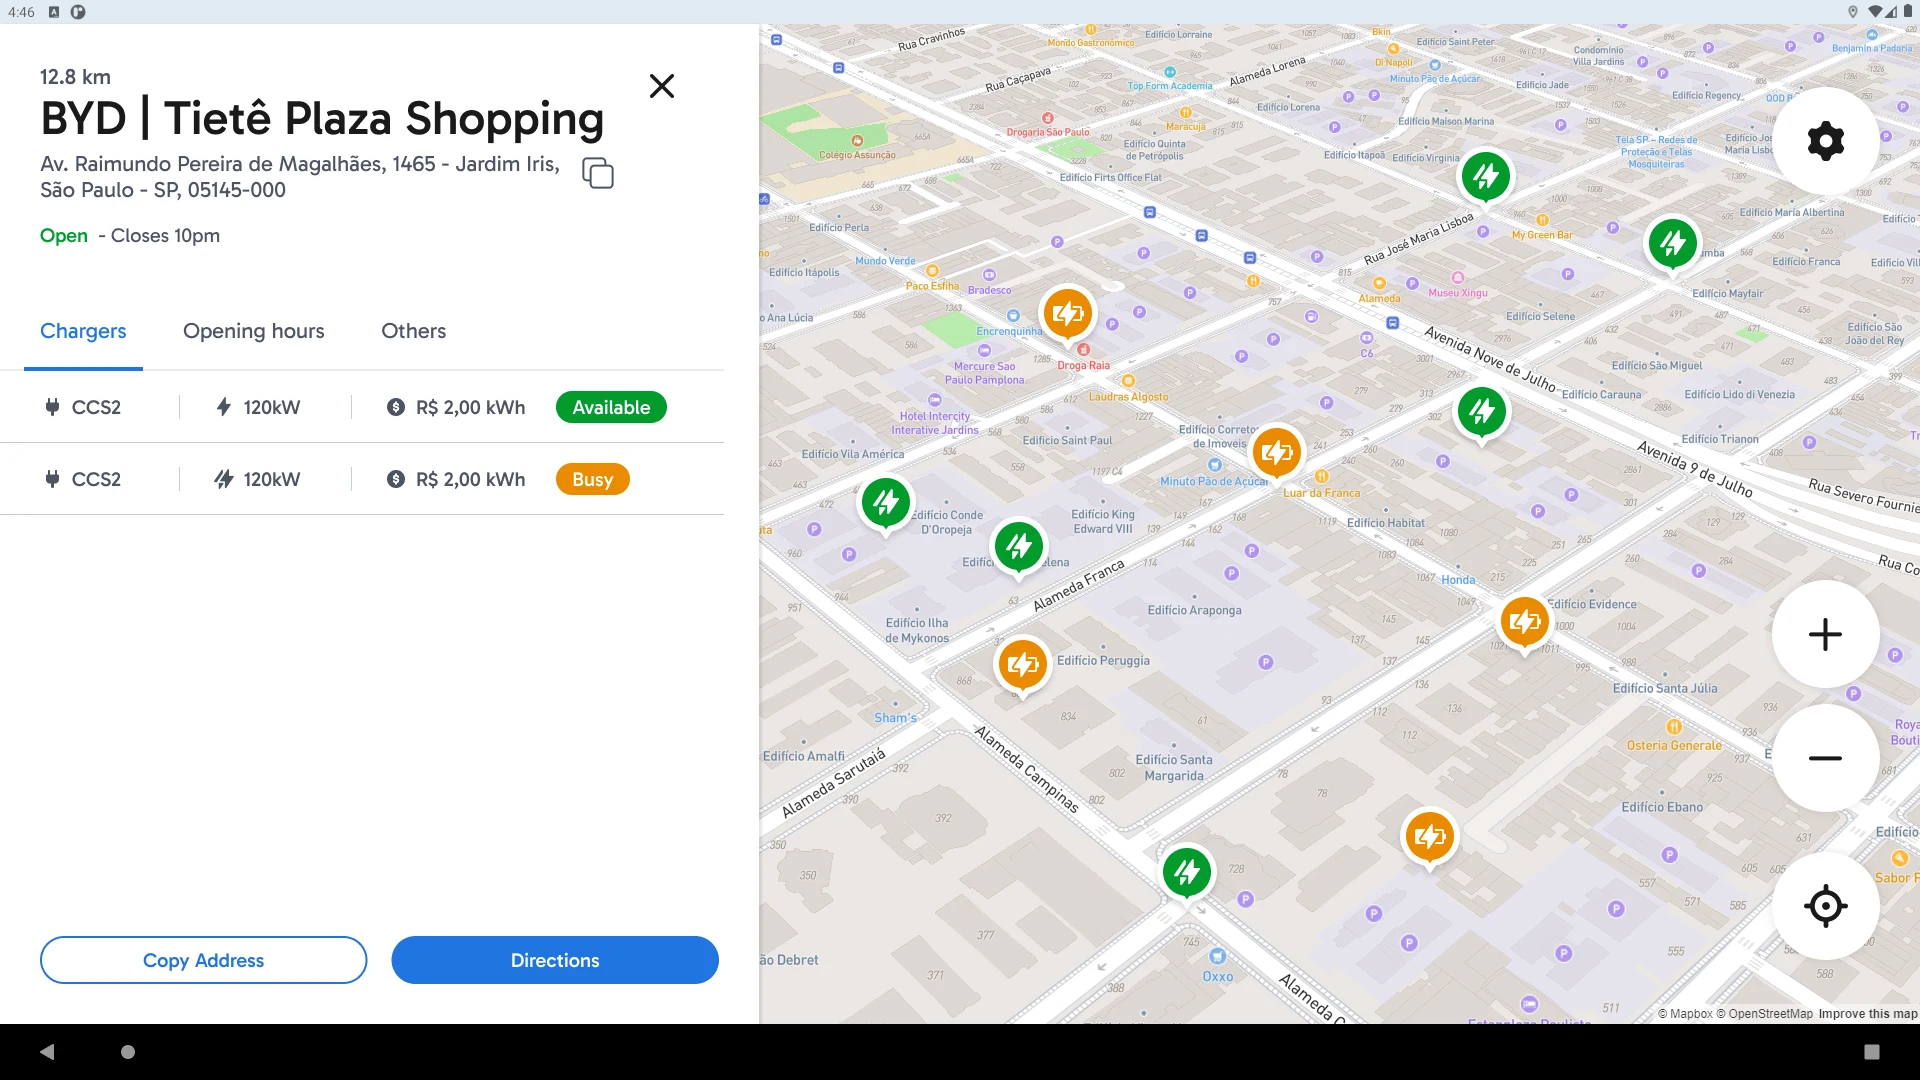The image size is (1920, 1080).
Task: Select orange charger marker above Luar da Franca
Action: 1277,453
